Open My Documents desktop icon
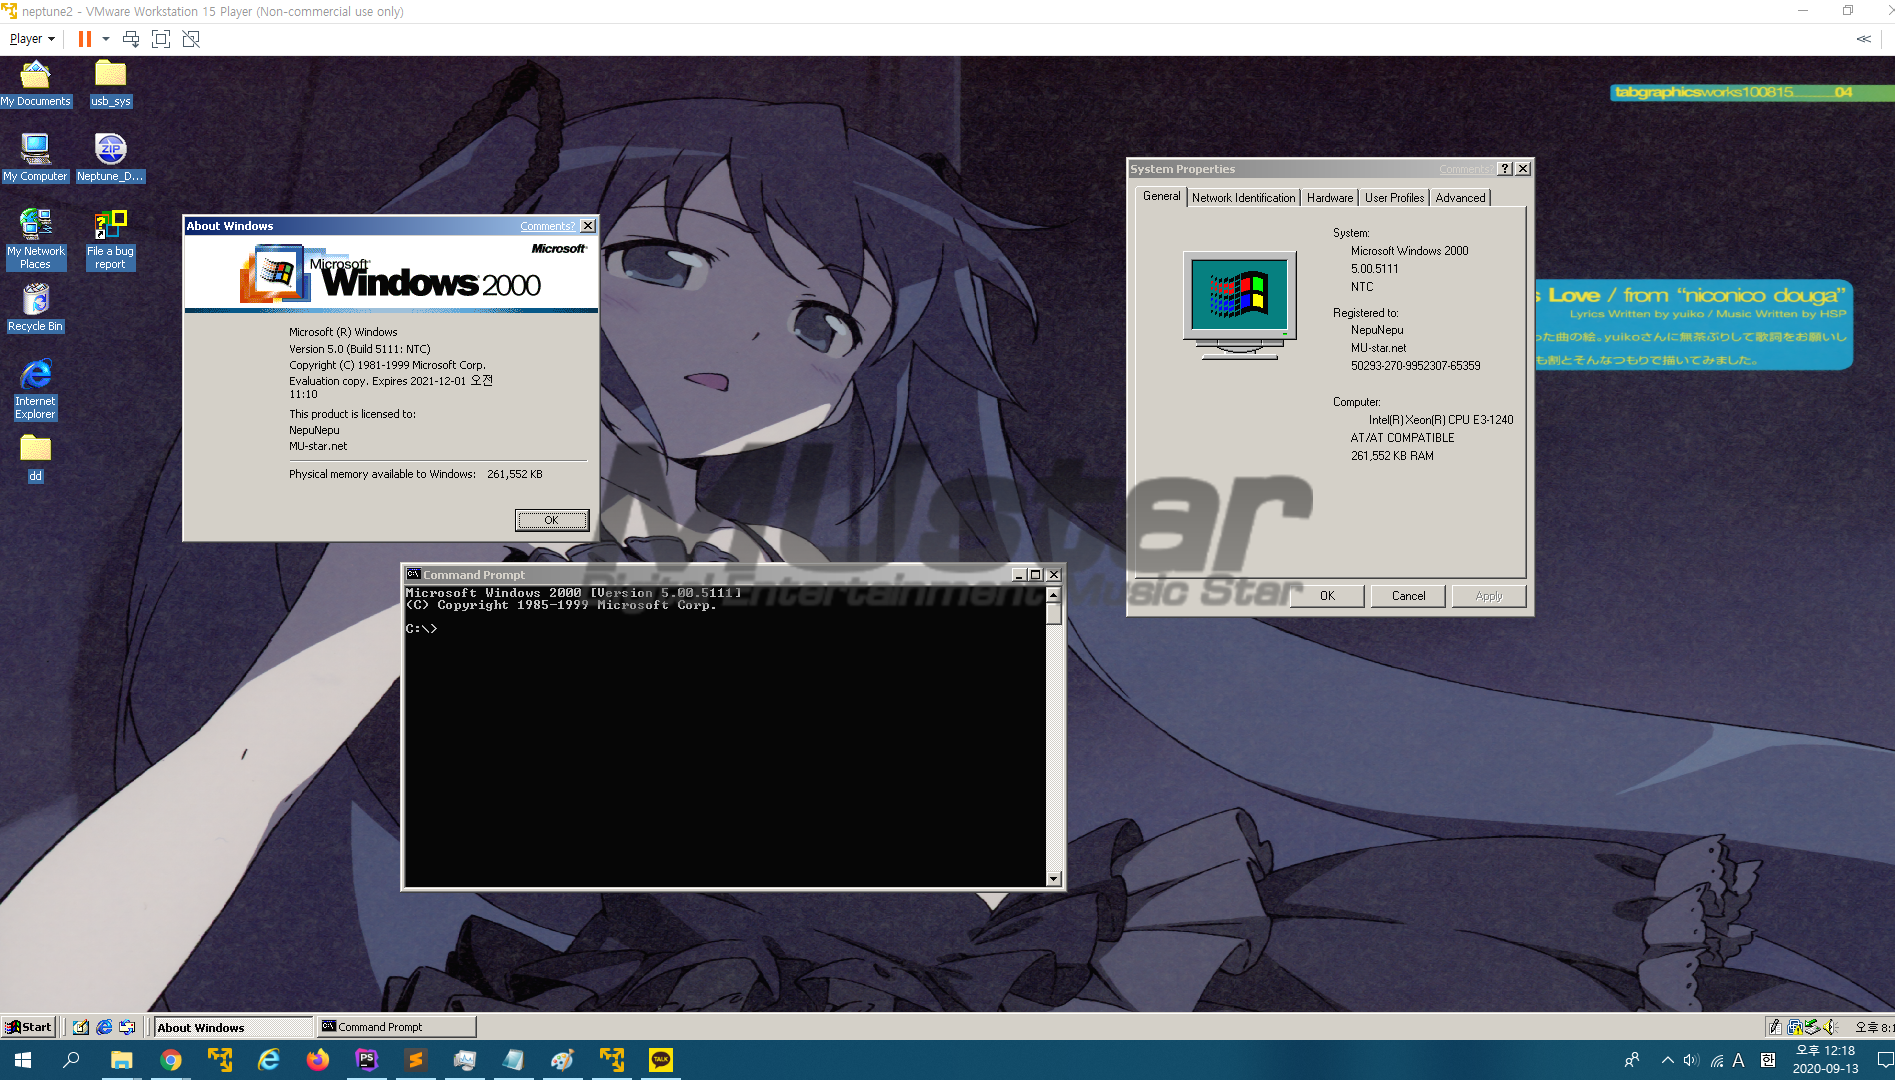 35,83
